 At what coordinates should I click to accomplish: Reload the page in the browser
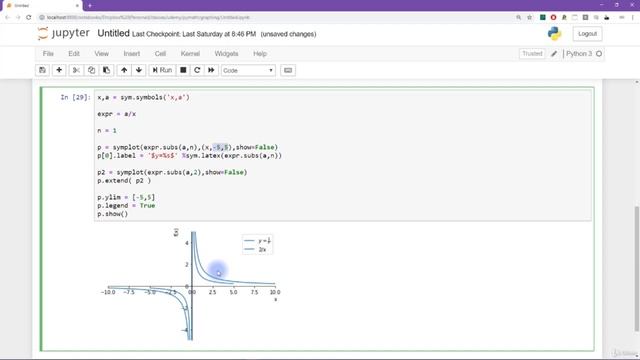coord(29,17)
